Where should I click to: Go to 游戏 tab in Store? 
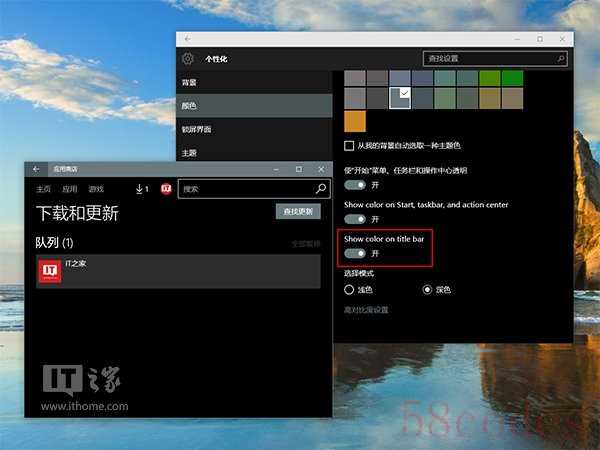[96, 189]
